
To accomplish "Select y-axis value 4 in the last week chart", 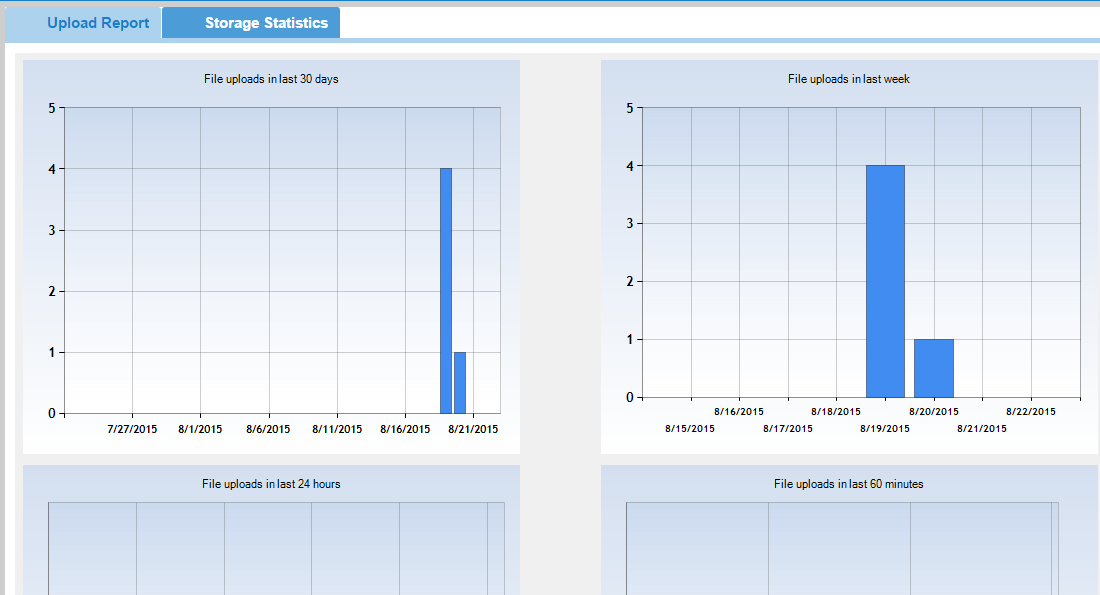I will pyautogui.click(x=630, y=166).
